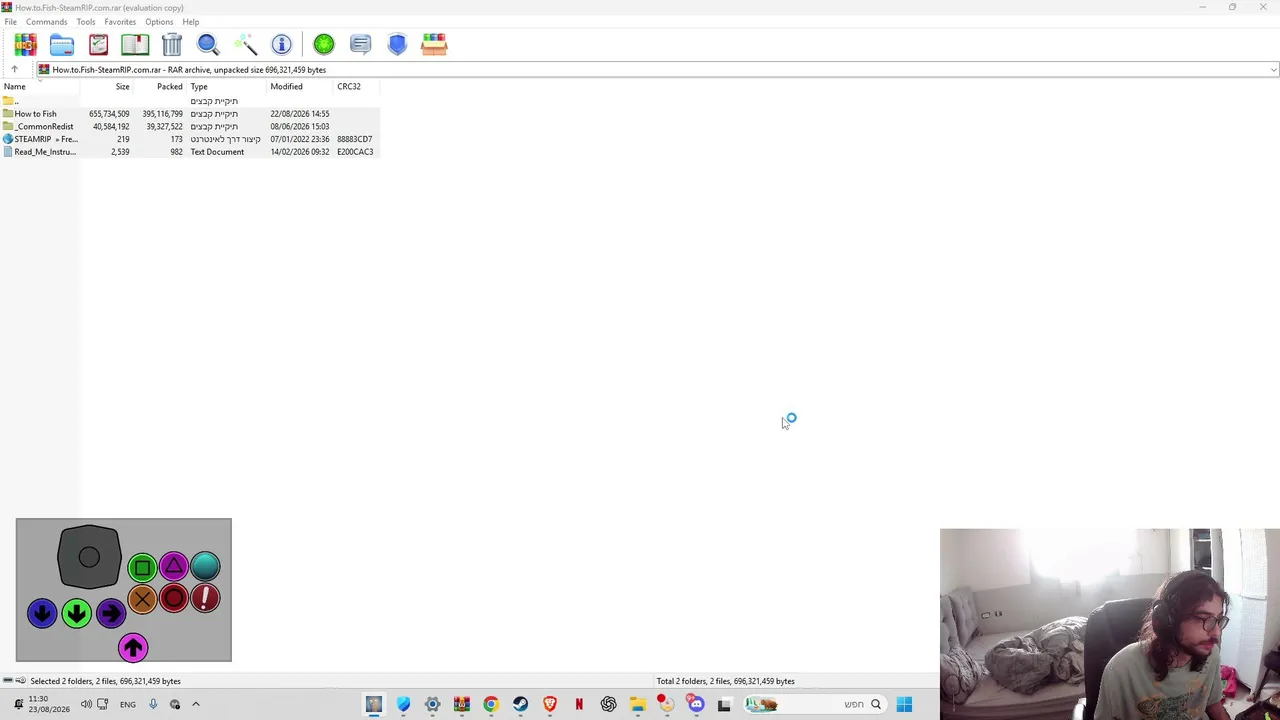The height and width of the screenshot is (720, 1280).
Task: Click the purple right arrow controller button
Action: coord(111,613)
